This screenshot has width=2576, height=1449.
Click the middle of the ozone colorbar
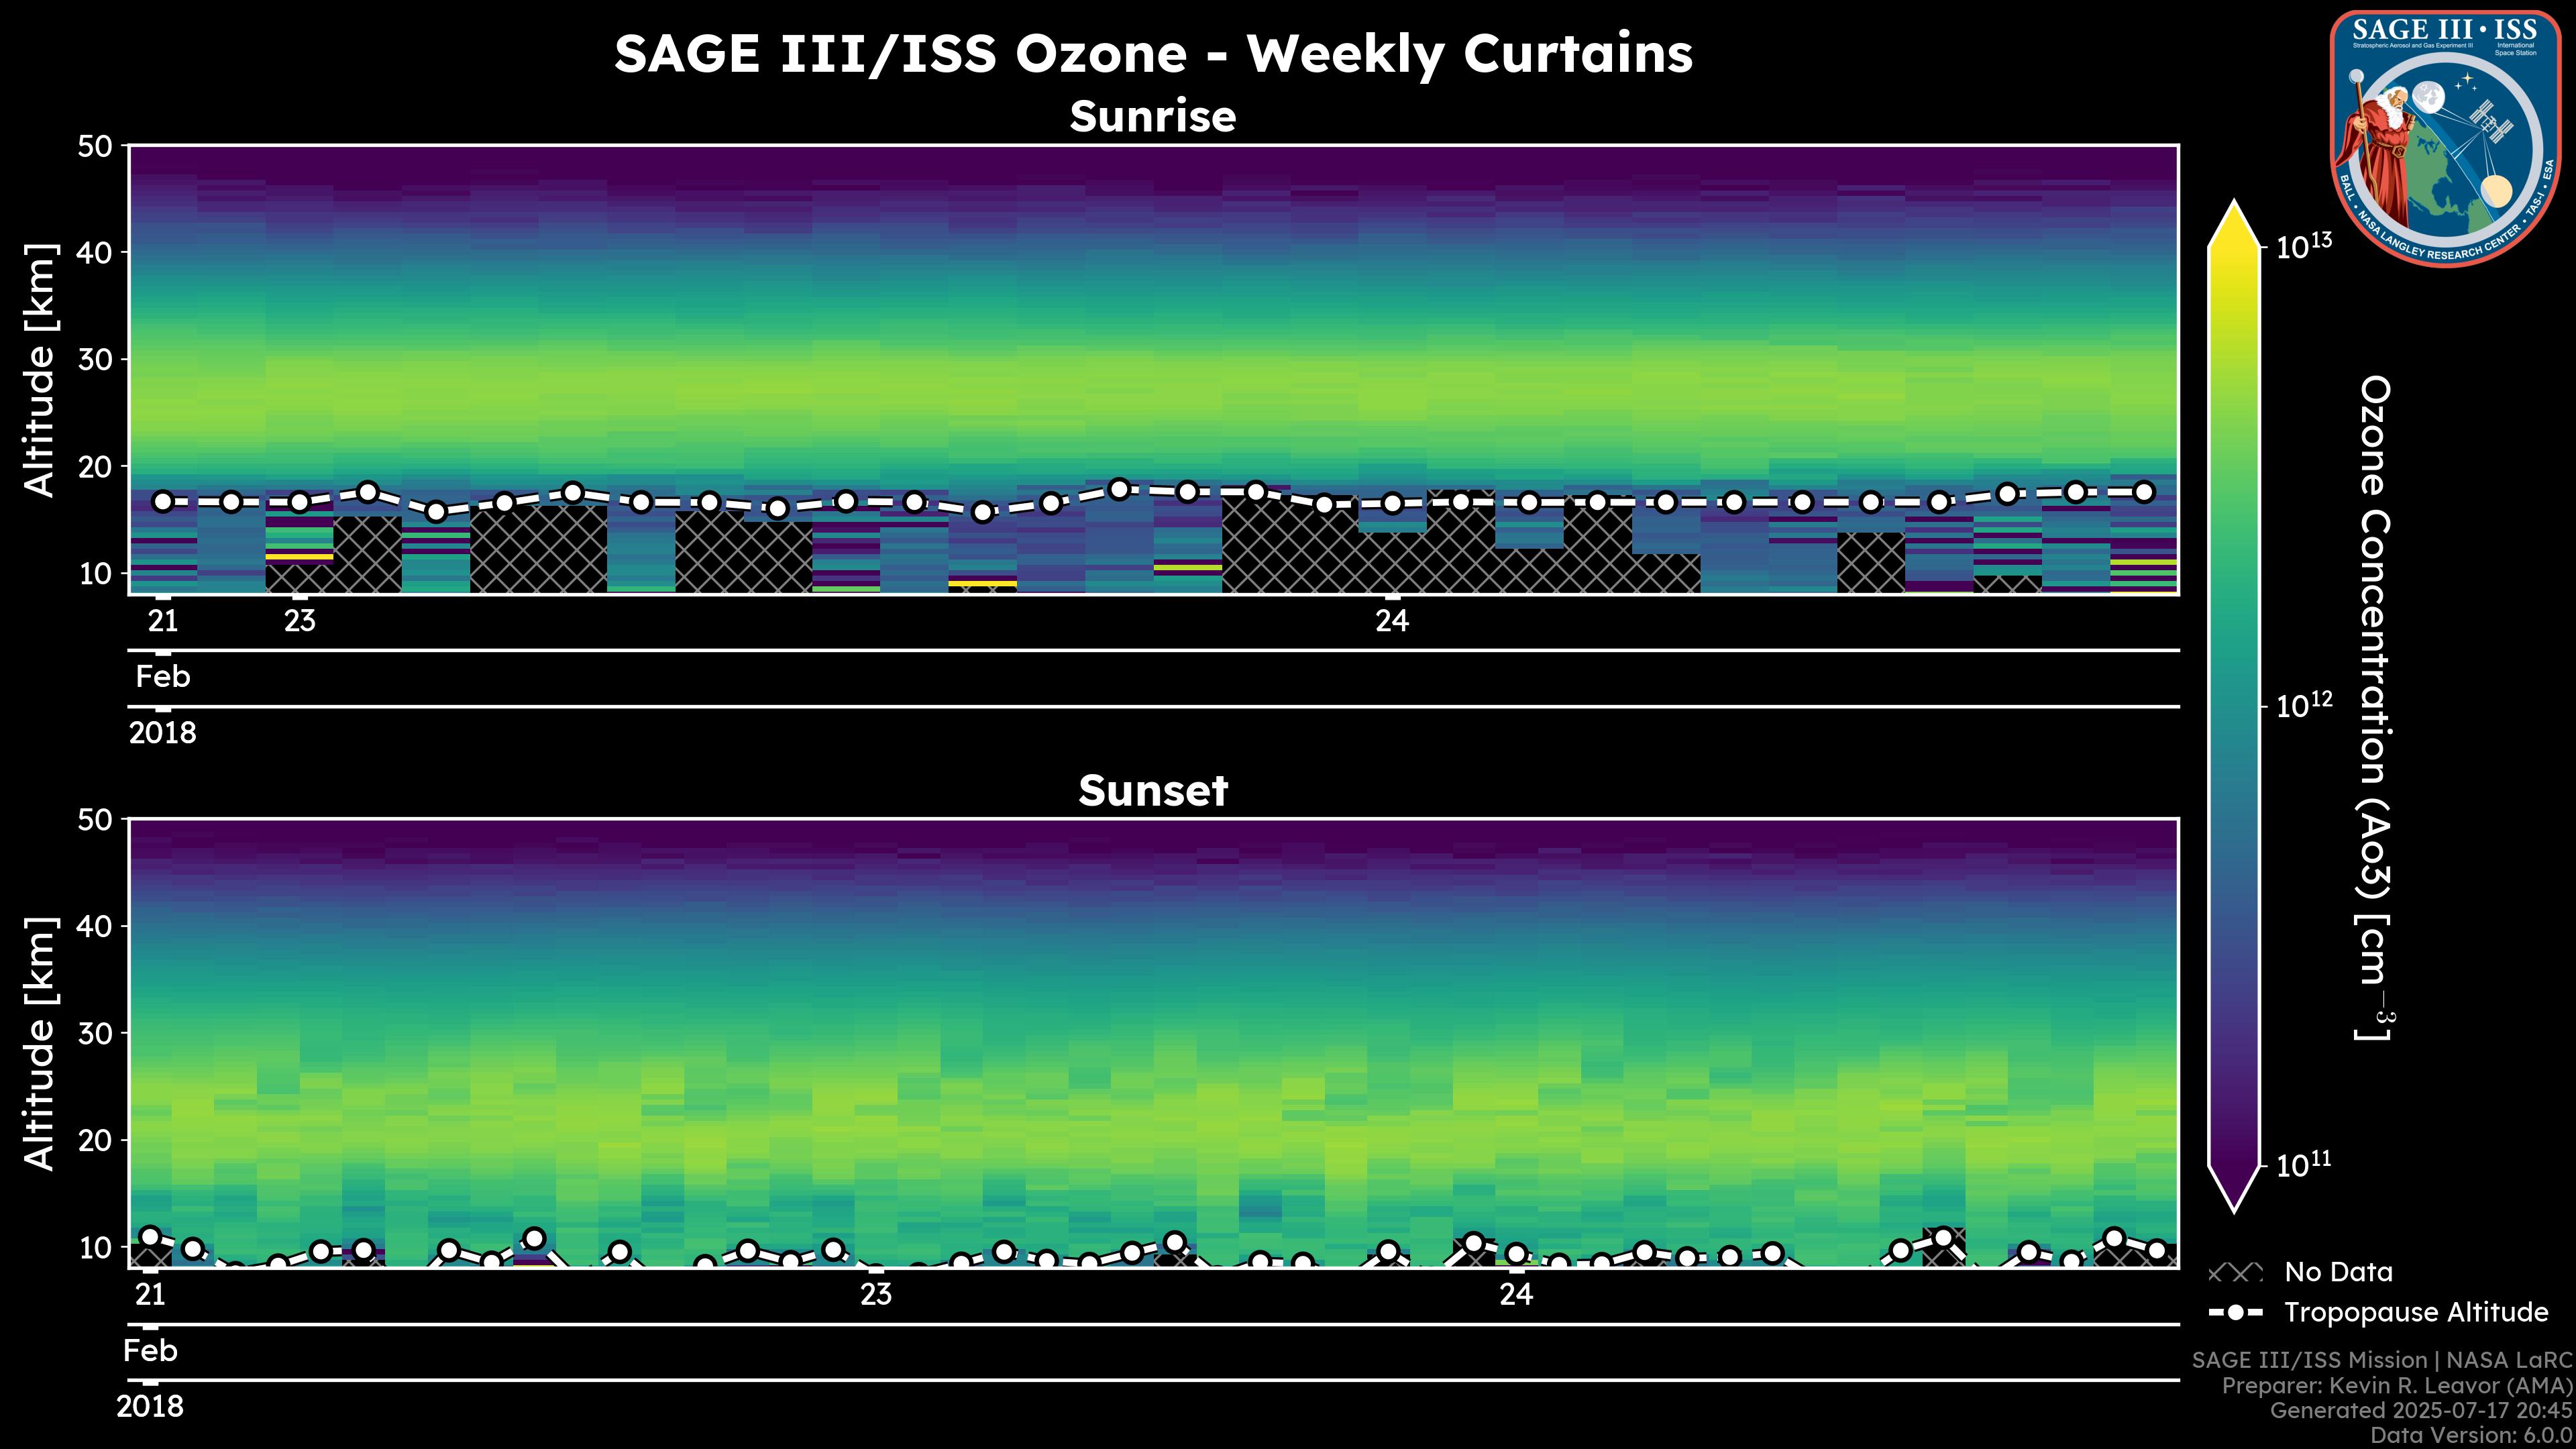coord(2234,707)
